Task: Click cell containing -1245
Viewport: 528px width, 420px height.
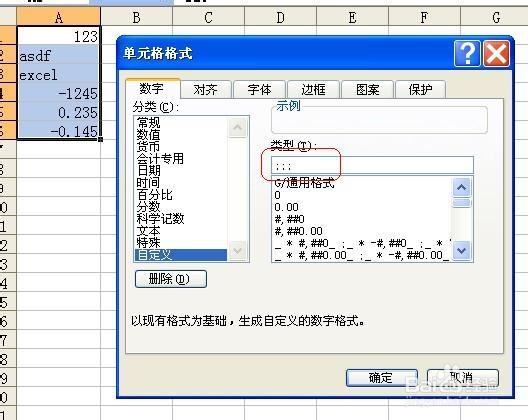Action: tap(59, 93)
